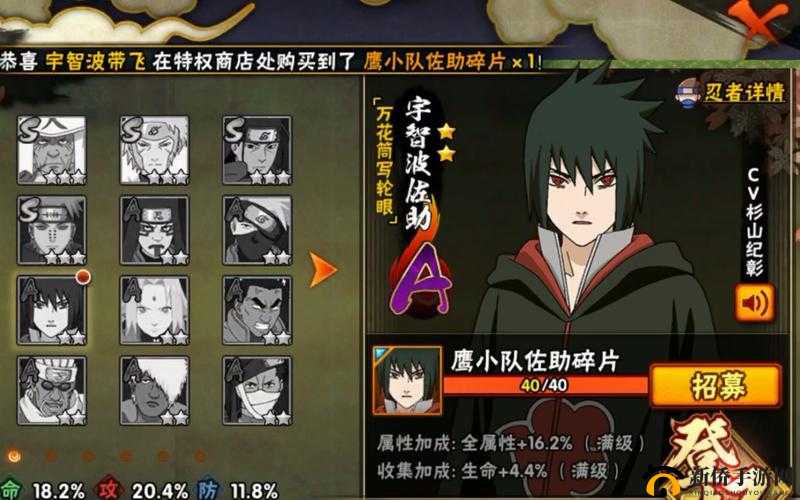800x500 pixels.
Task: Open 忍者详情 ninja details link
Action: point(744,93)
